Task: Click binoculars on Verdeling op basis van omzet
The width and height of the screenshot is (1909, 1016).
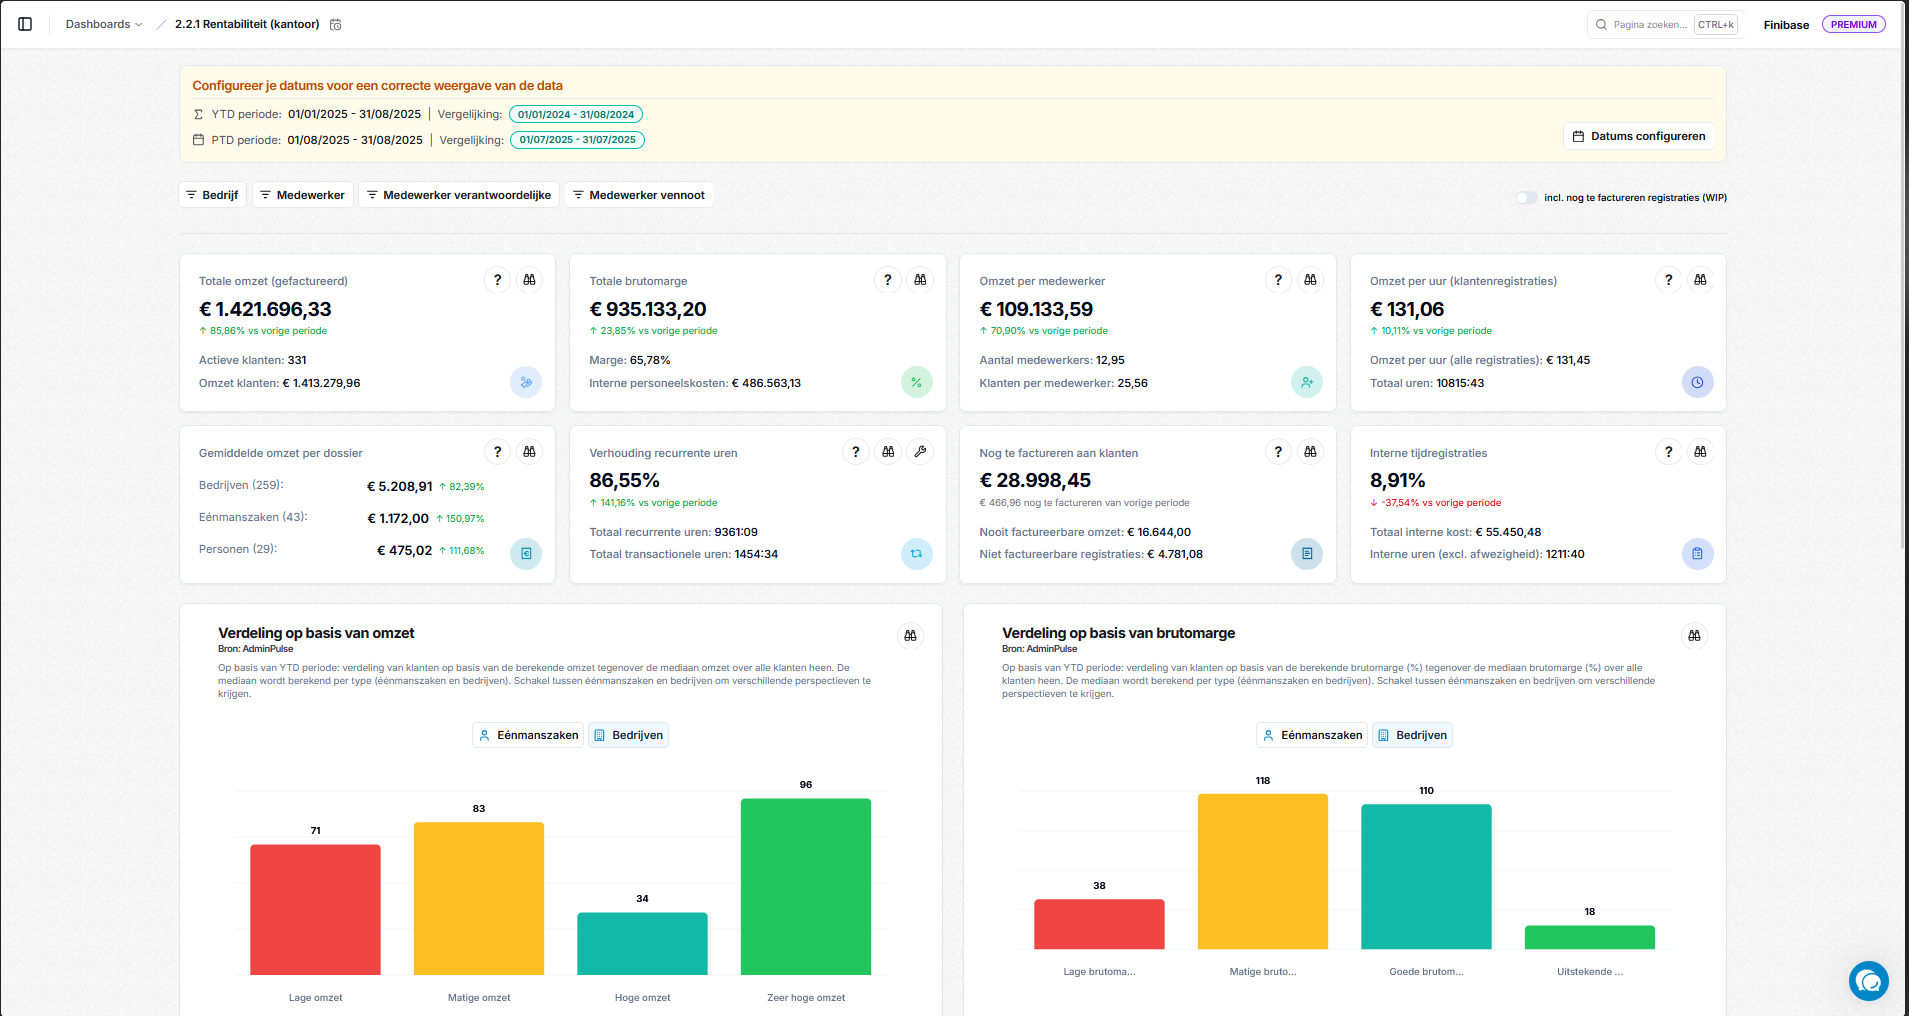Action: pos(910,635)
